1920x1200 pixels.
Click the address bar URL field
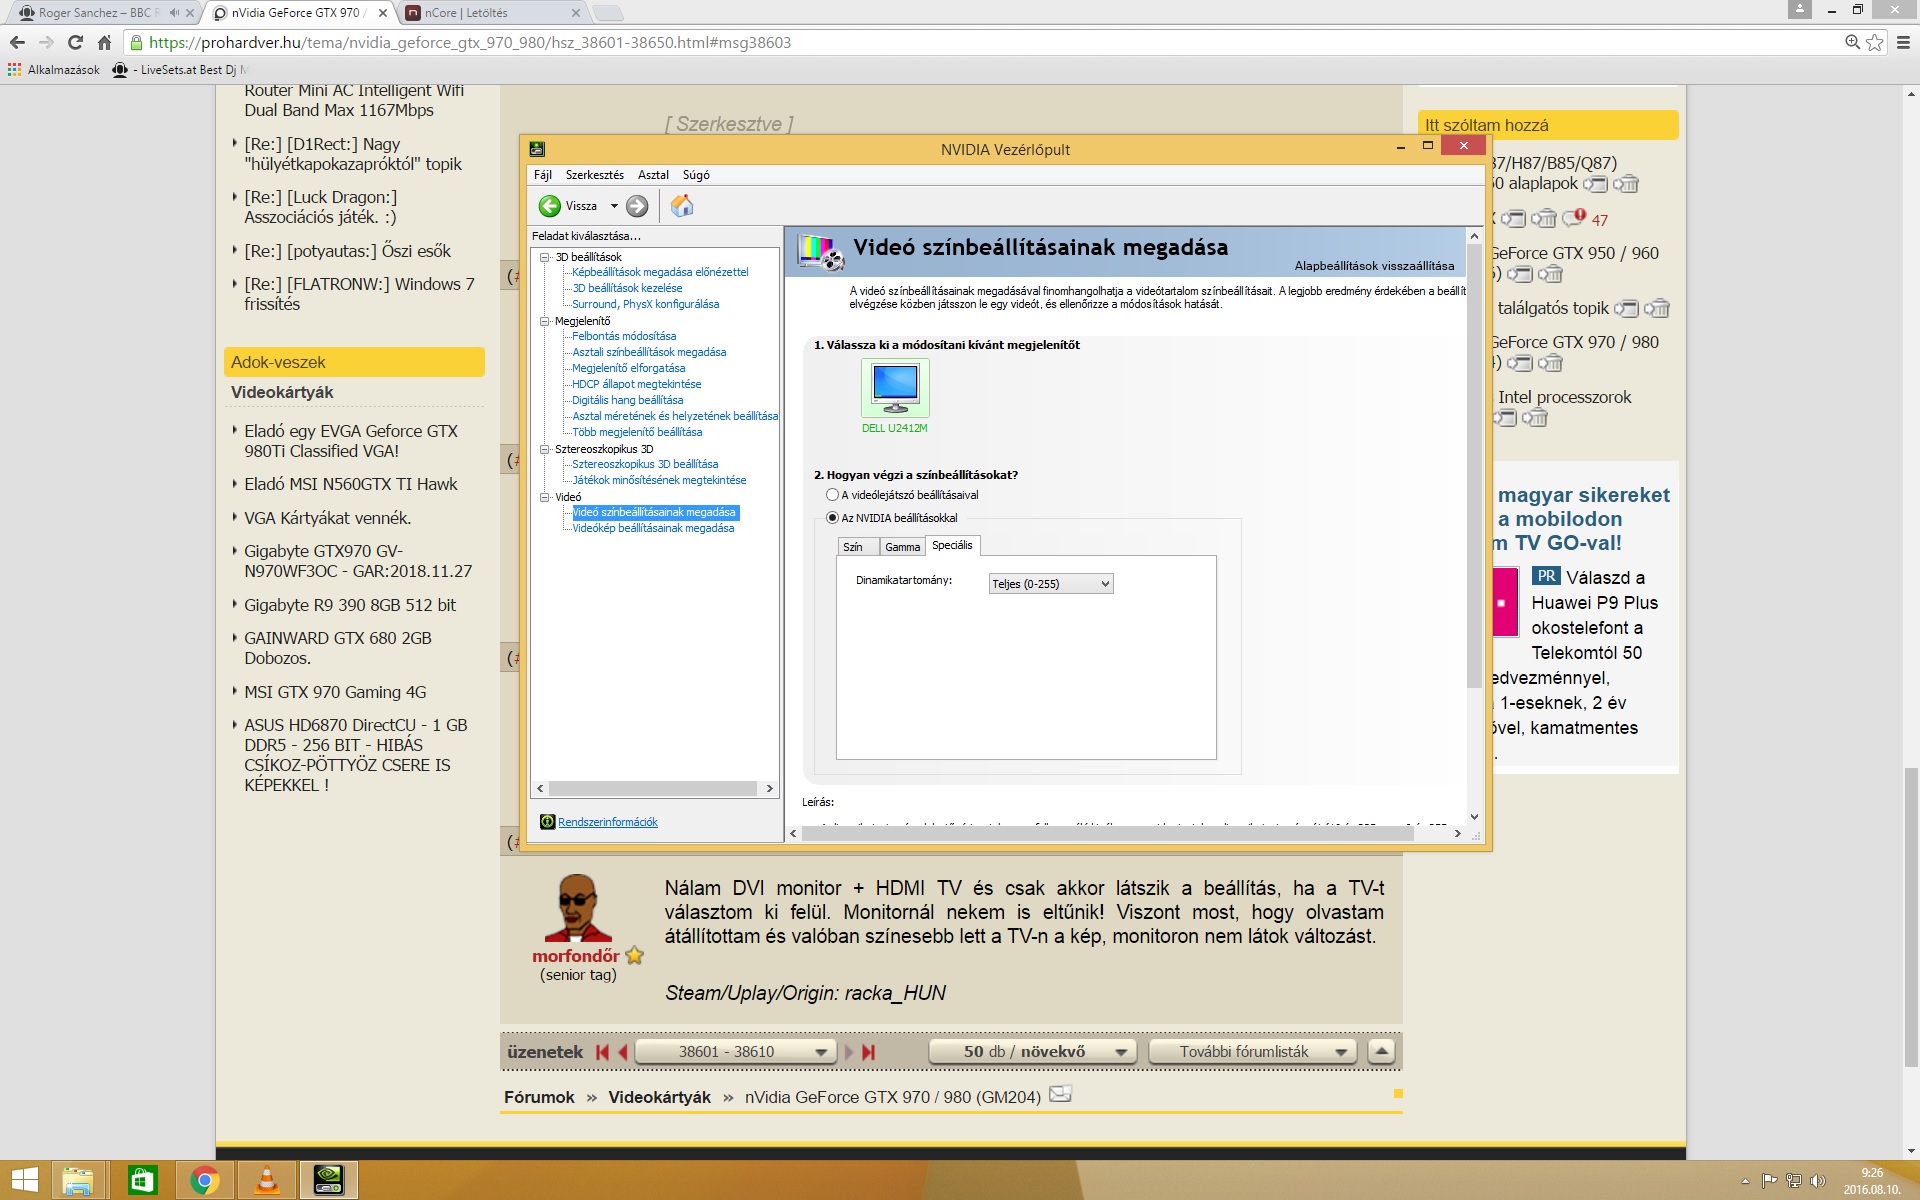click(990, 42)
